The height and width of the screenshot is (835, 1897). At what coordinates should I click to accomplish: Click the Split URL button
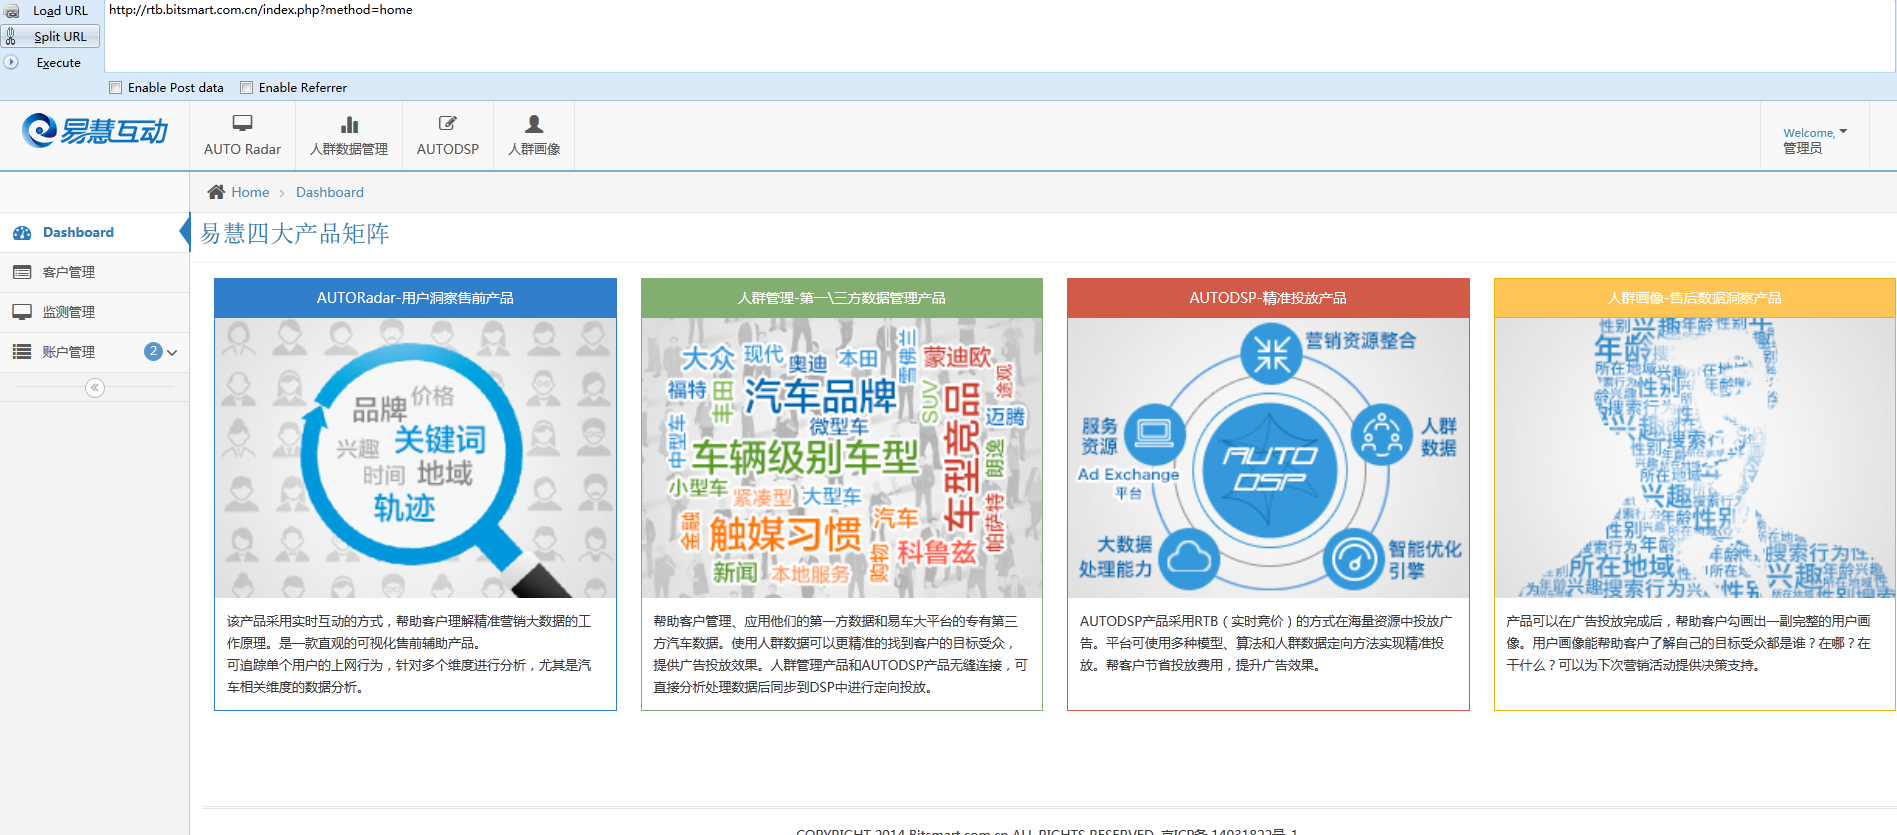tap(50, 37)
